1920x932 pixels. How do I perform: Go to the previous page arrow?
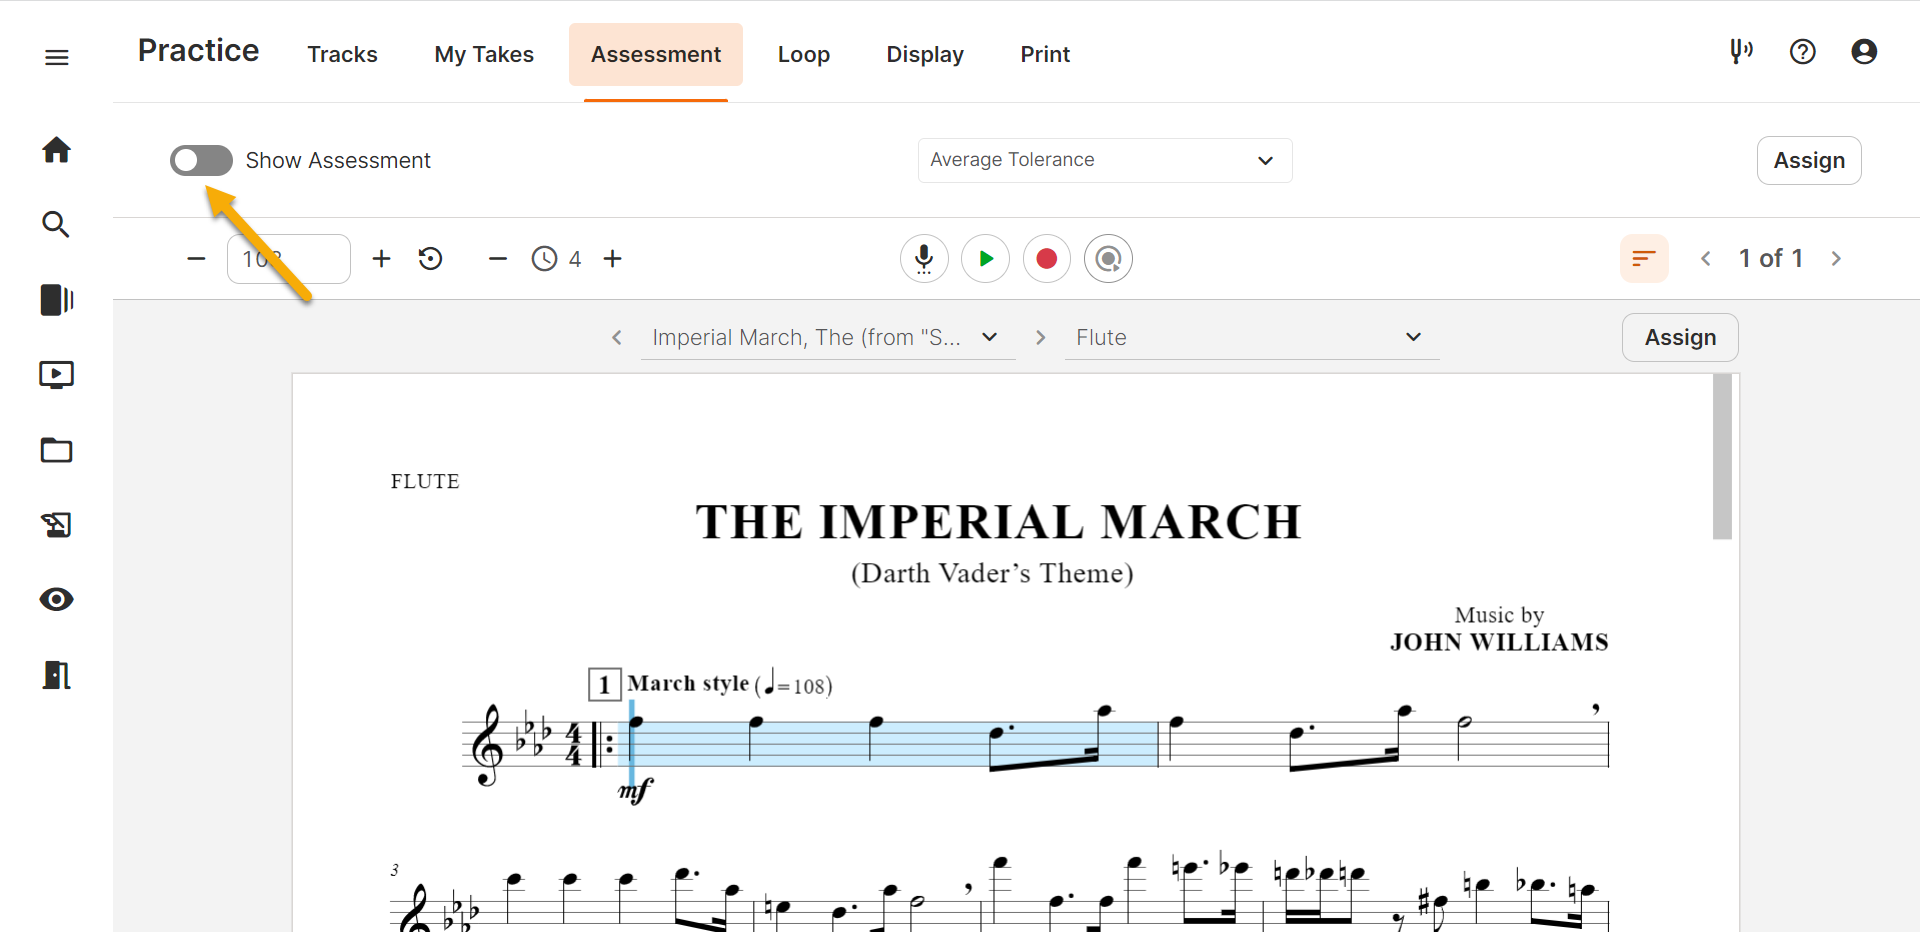click(1706, 259)
